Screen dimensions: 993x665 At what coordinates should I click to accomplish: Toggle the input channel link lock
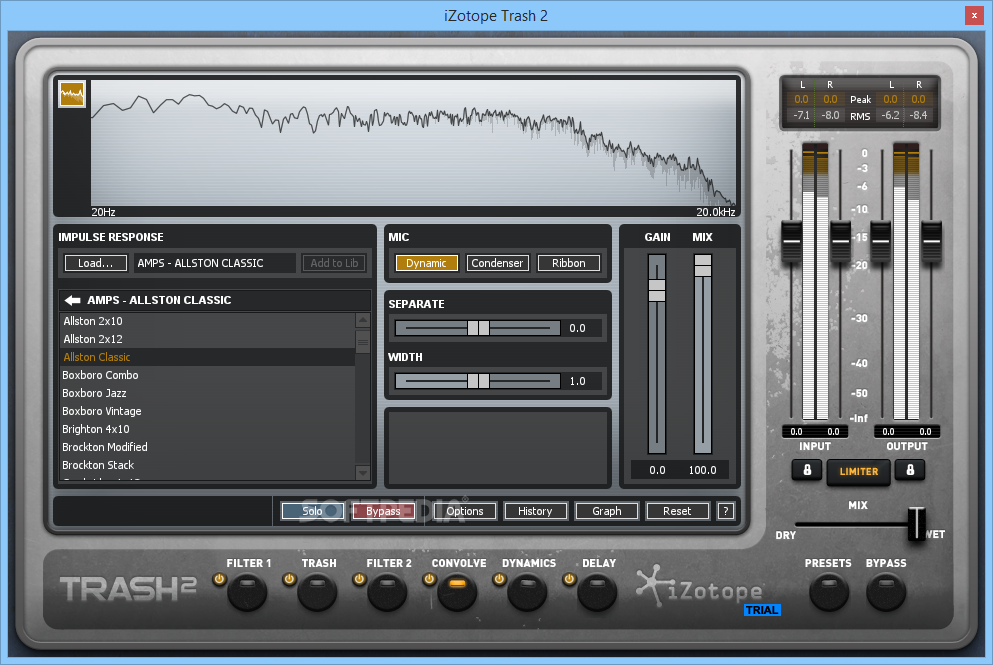[x=807, y=470]
